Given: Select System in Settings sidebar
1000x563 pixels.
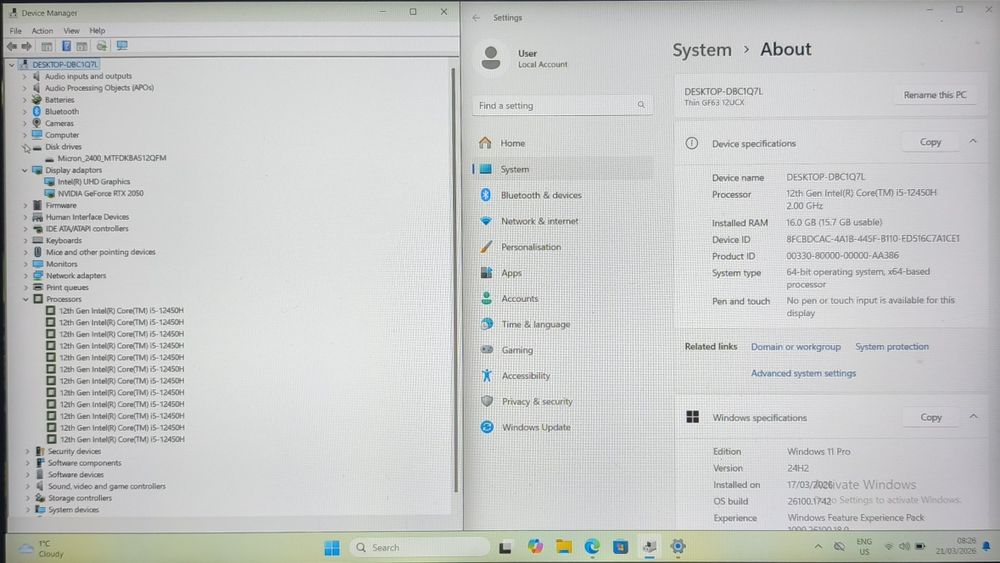Looking at the screenshot, I should pos(562,169).
